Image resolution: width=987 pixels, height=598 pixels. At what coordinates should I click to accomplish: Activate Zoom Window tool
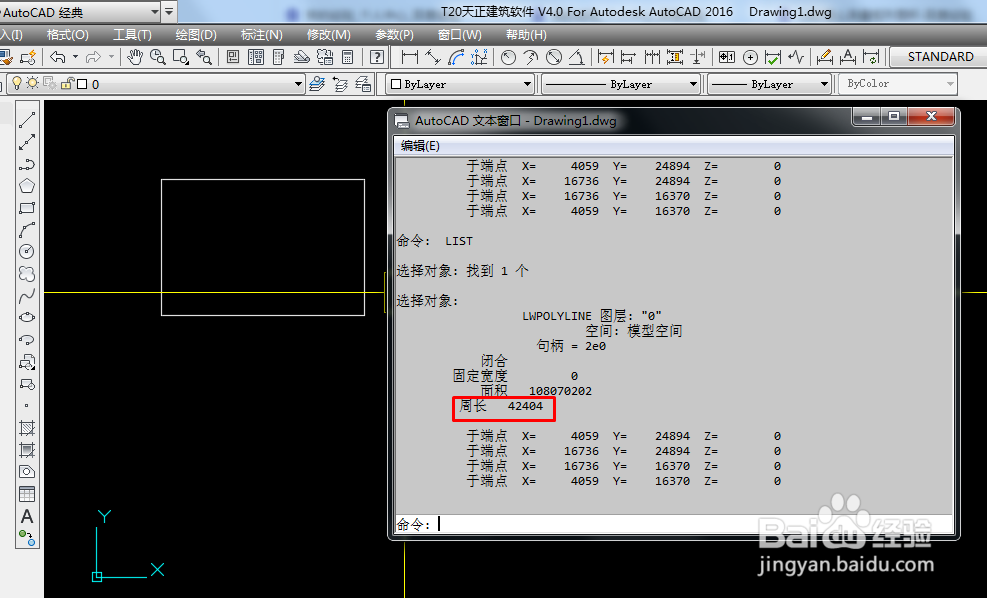[181, 57]
